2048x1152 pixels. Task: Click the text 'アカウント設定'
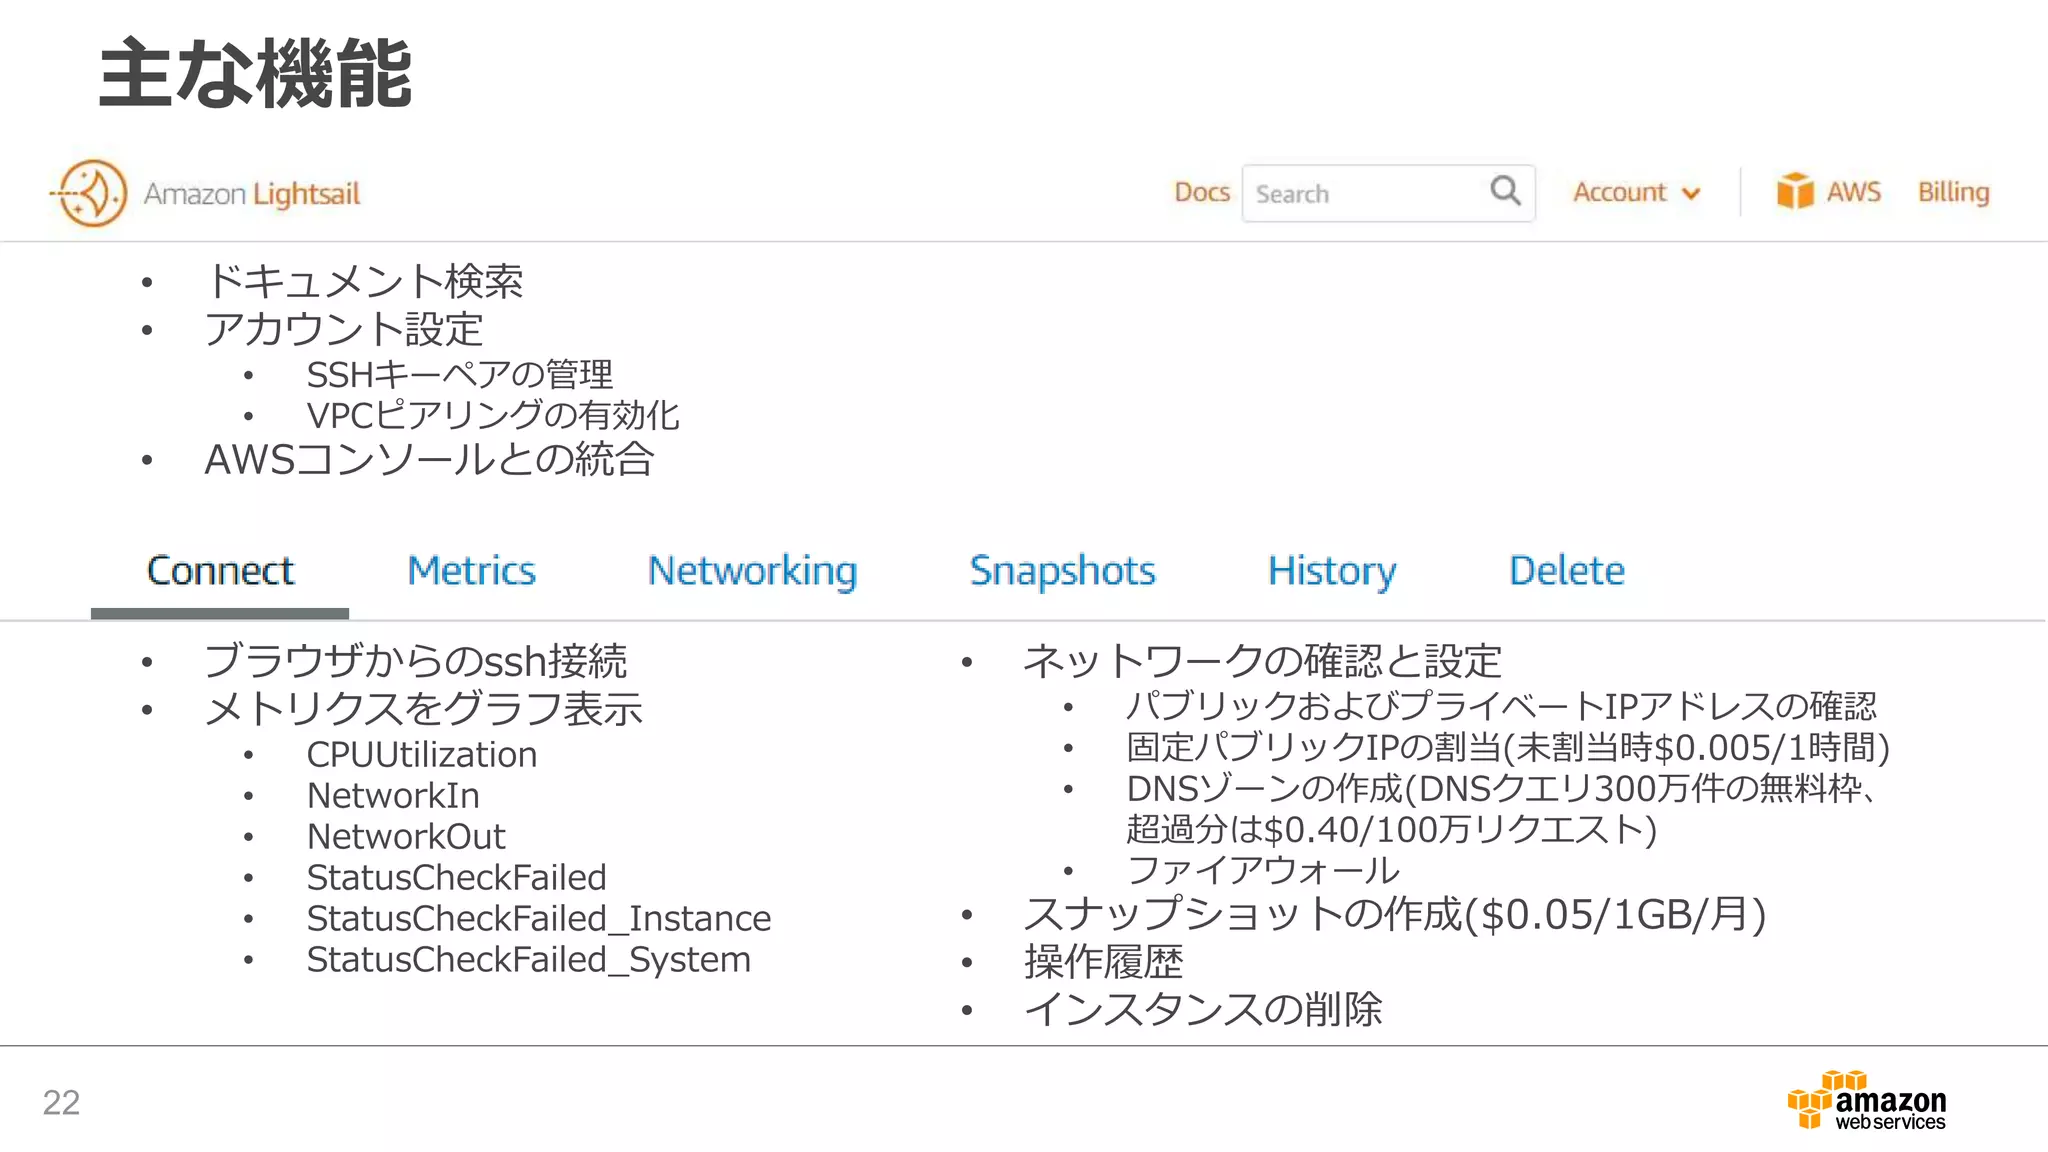[344, 329]
